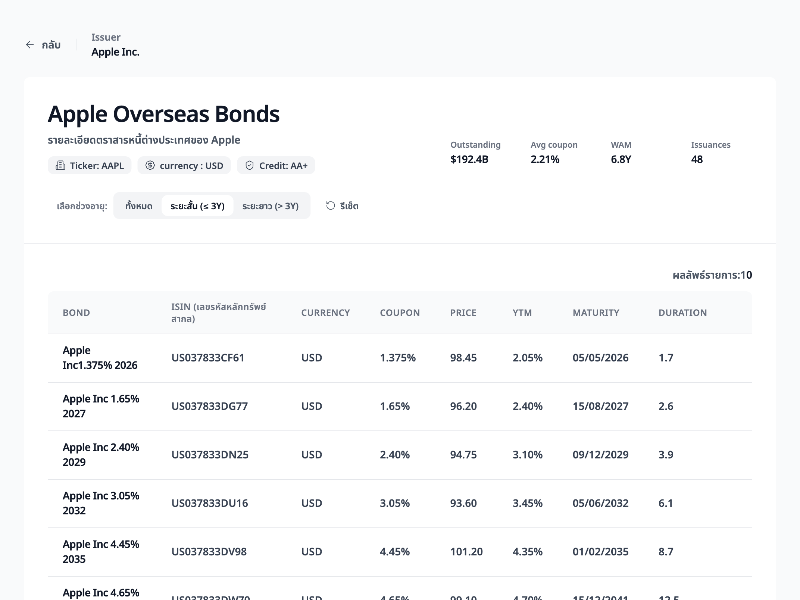Click the Issuances 48 value
The width and height of the screenshot is (800, 600).
coord(697,159)
